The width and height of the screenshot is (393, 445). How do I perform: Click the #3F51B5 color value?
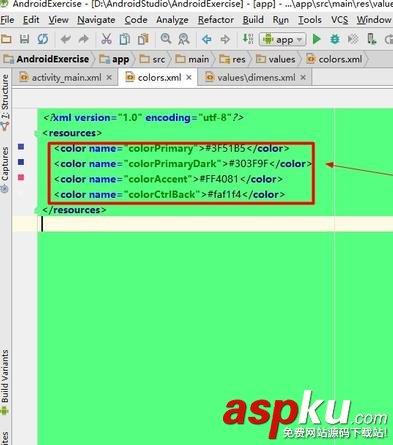click(x=225, y=148)
